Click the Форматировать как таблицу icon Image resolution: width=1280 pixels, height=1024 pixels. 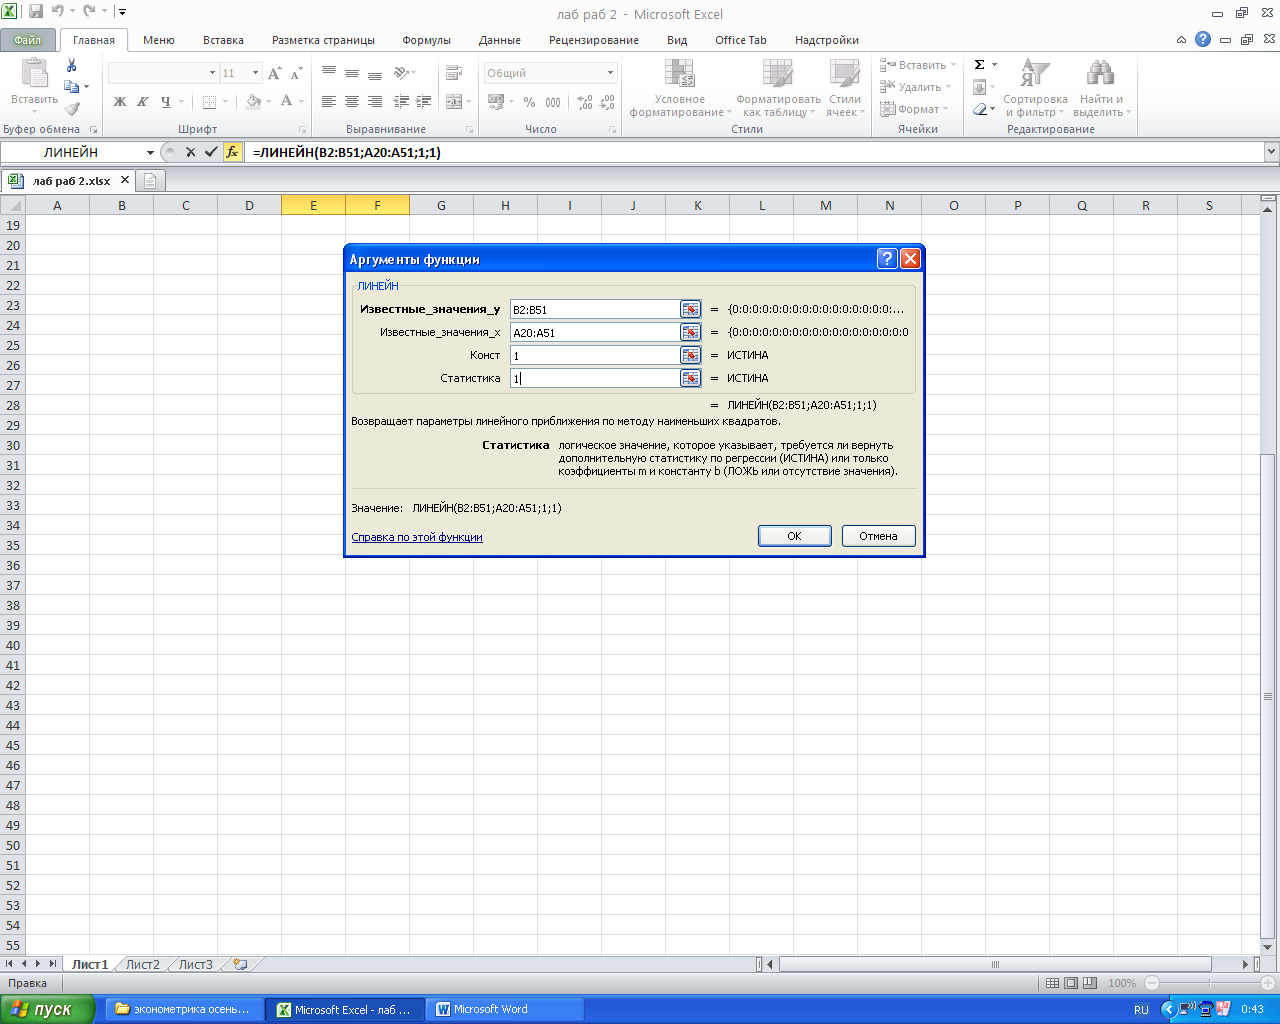coord(777,73)
